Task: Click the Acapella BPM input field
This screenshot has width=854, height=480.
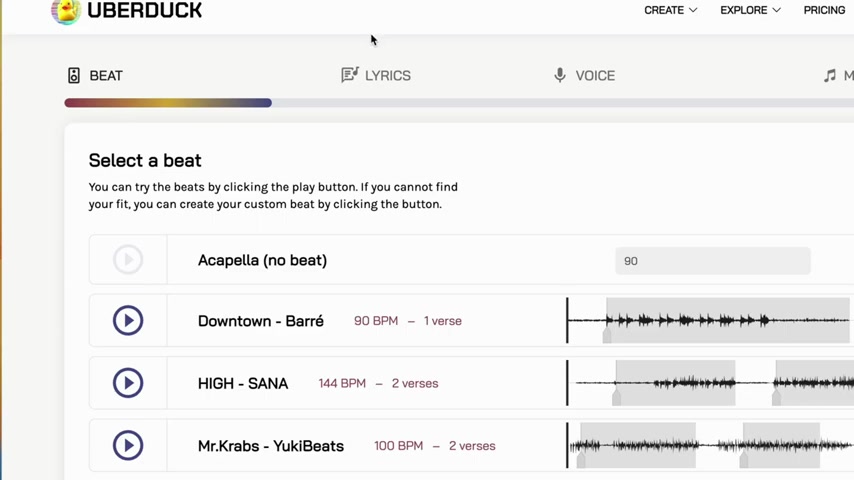Action: 712,261
